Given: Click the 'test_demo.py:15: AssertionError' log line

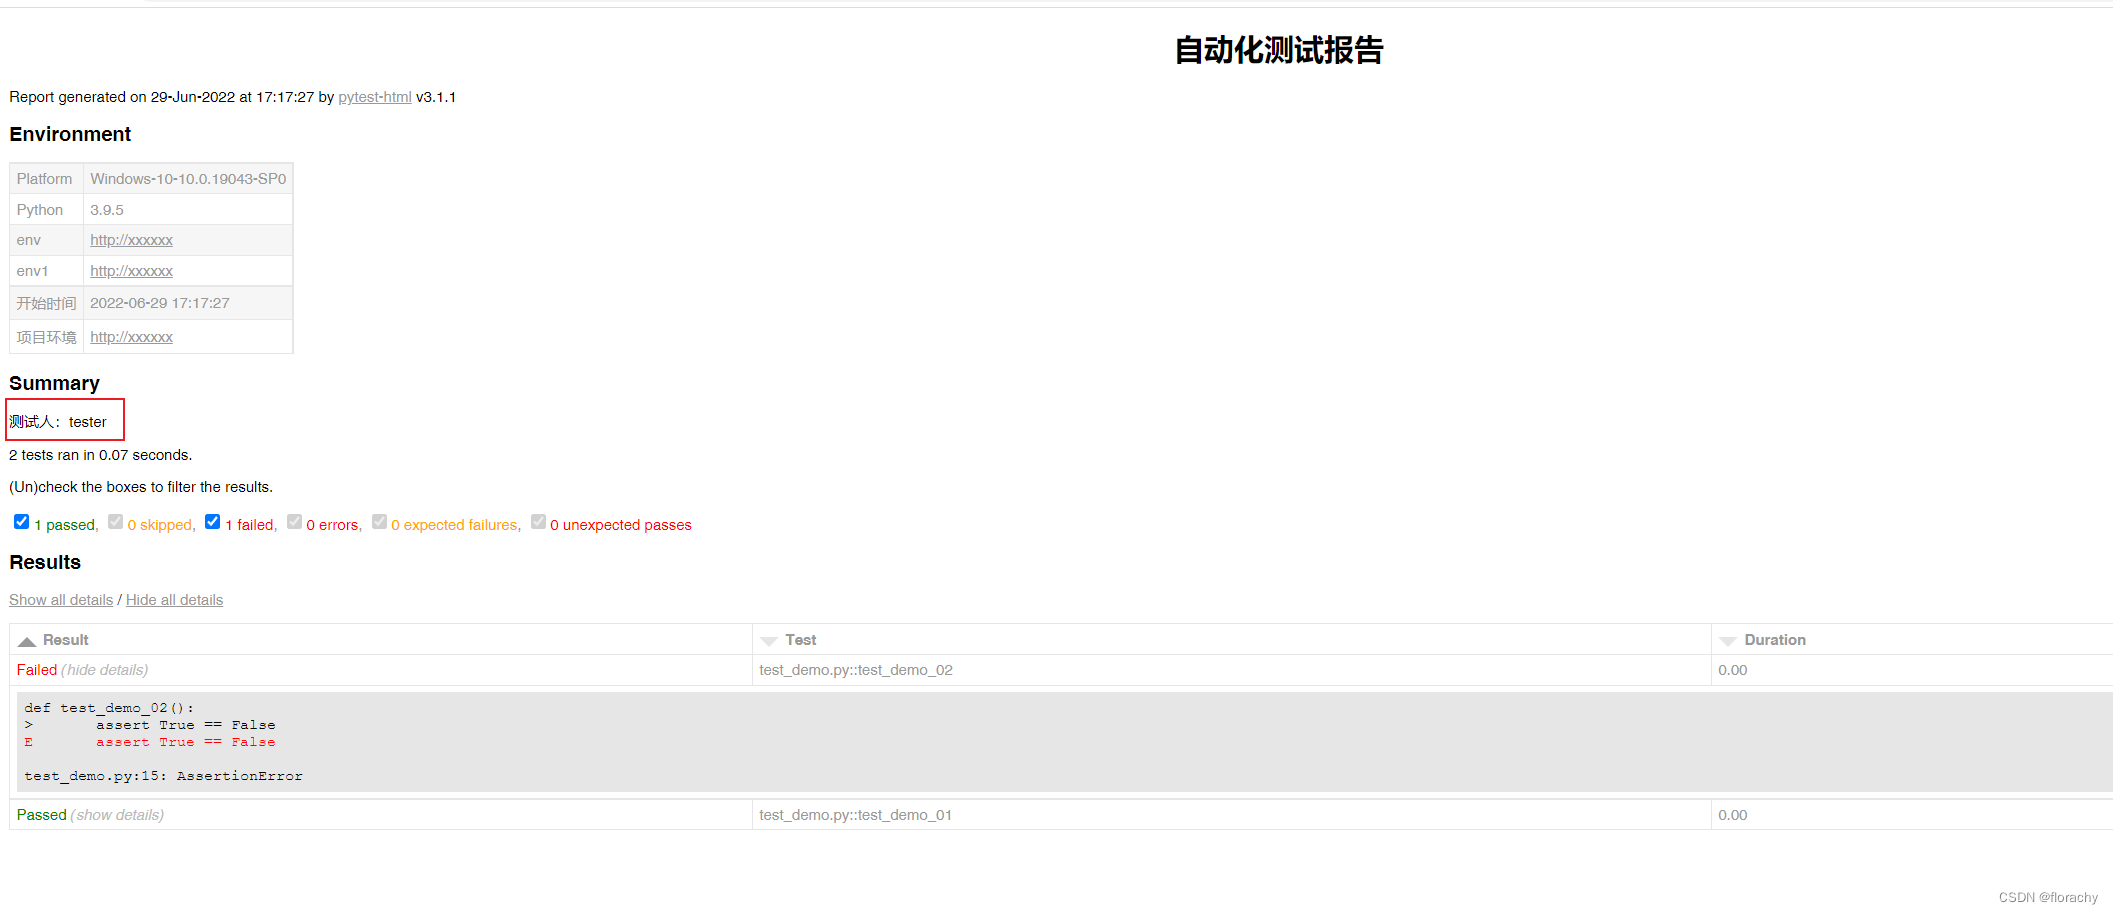Looking at the screenshot, I should pos(163,776).
